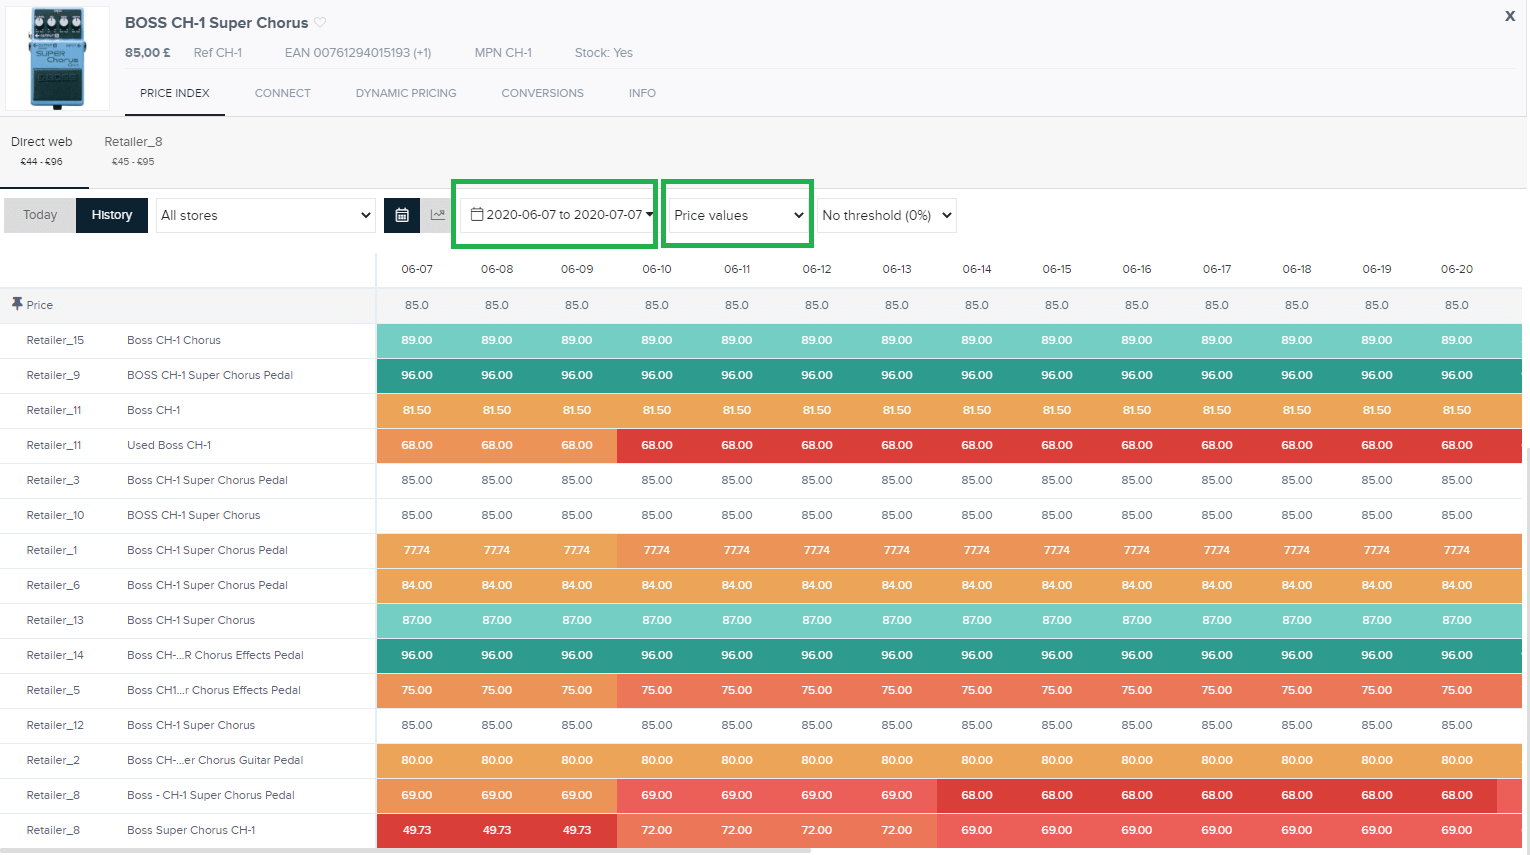Click Retailer_14 row label
The width and height of the screenshot is (1530, 855).
click(55, 655)
